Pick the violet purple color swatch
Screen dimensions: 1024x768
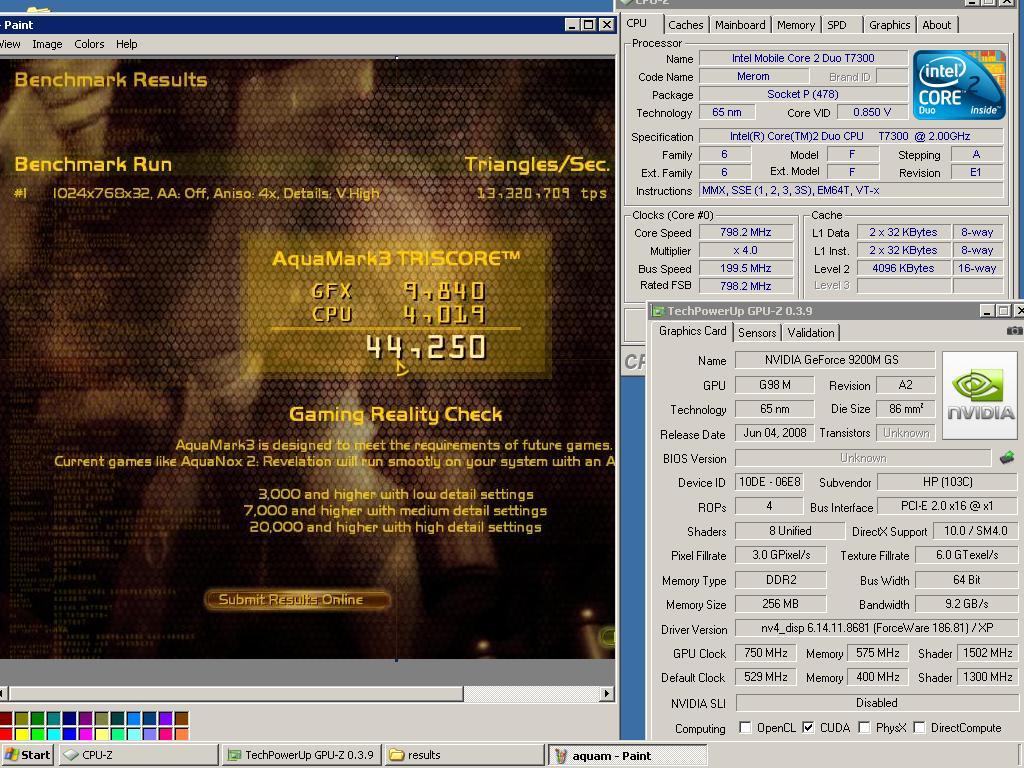pos(165,718)
